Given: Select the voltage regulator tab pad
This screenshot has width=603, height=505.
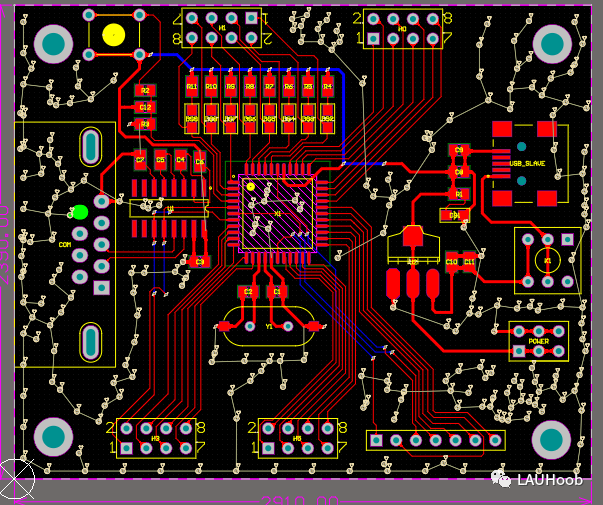Looking at the screenshot, I should [x=413, y=236].
